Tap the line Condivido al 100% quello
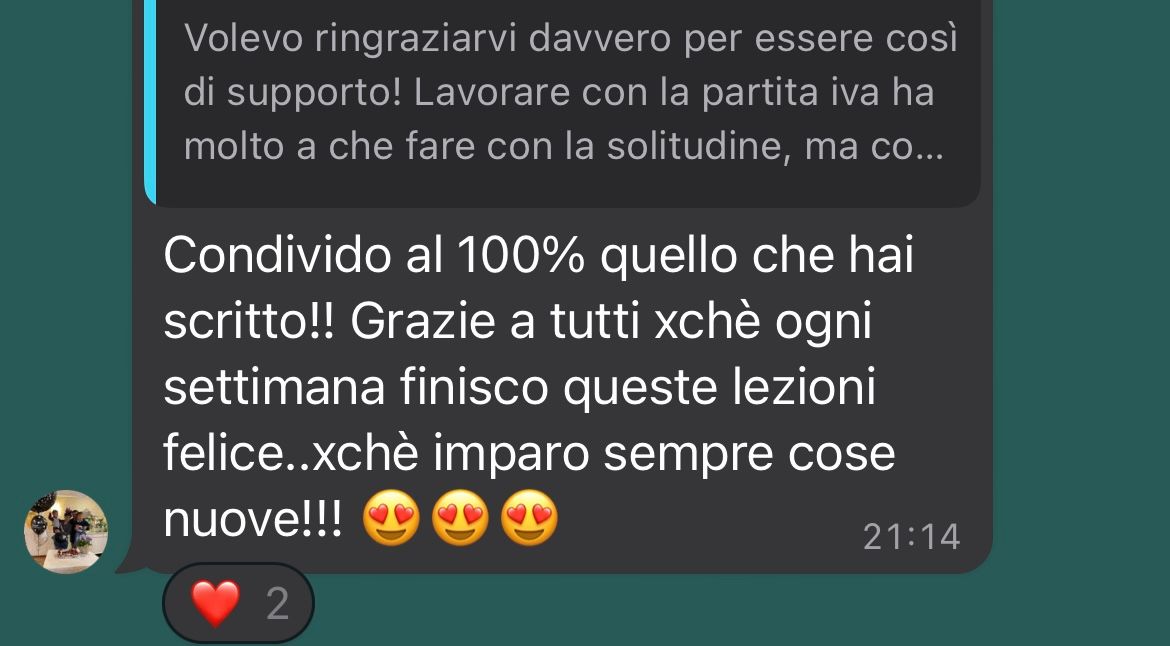 [538, 256]
